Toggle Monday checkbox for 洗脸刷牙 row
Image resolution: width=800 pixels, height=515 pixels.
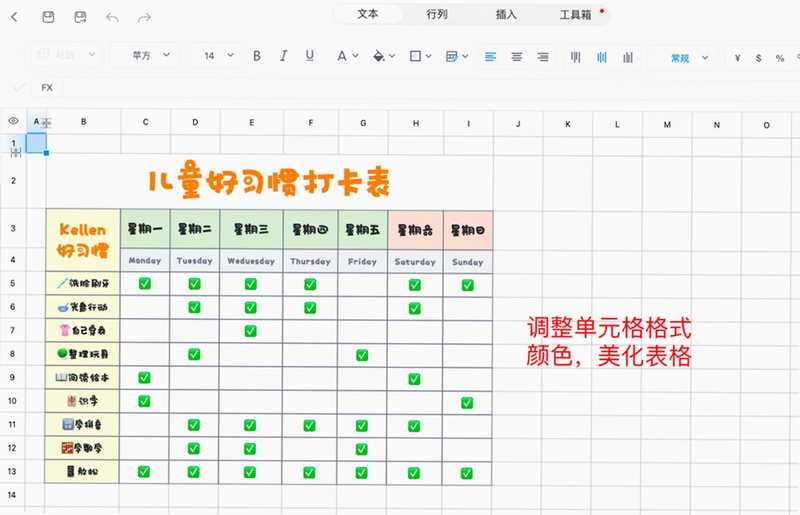145,283
